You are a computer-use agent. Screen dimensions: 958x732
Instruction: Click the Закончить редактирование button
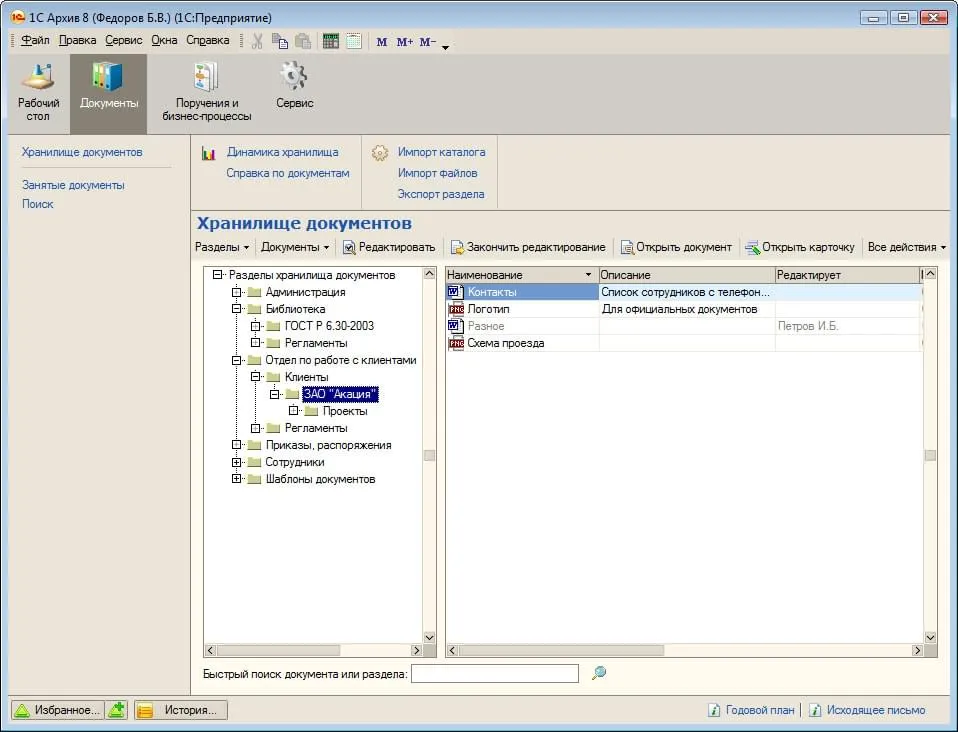528,247
